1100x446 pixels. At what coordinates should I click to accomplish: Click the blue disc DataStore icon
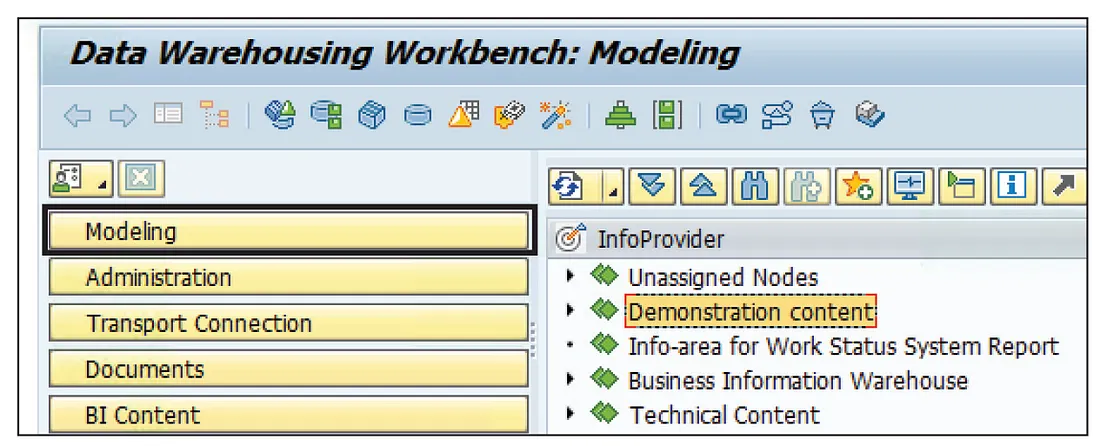coord(417,116)
